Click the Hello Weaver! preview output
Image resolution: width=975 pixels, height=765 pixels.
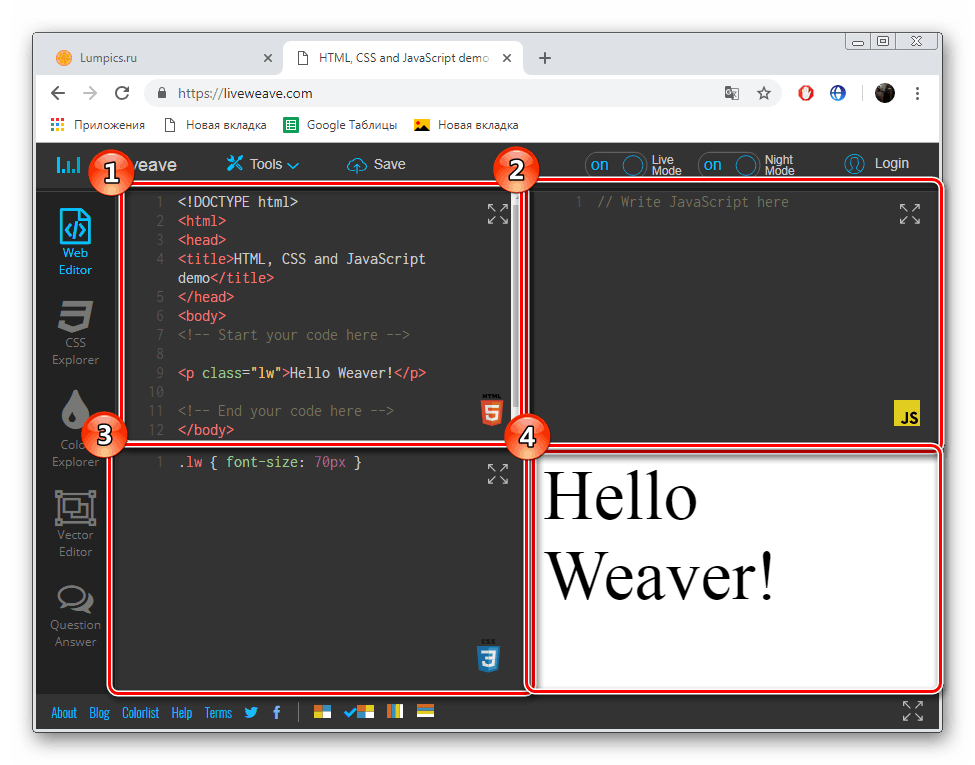point(659,535)
